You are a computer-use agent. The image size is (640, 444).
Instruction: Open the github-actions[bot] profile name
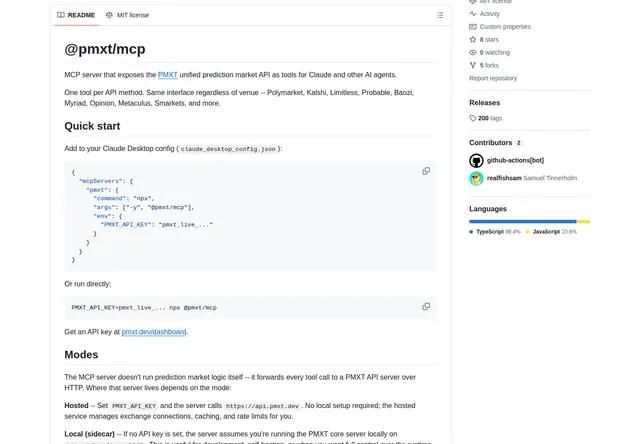[x=515, y=160]
